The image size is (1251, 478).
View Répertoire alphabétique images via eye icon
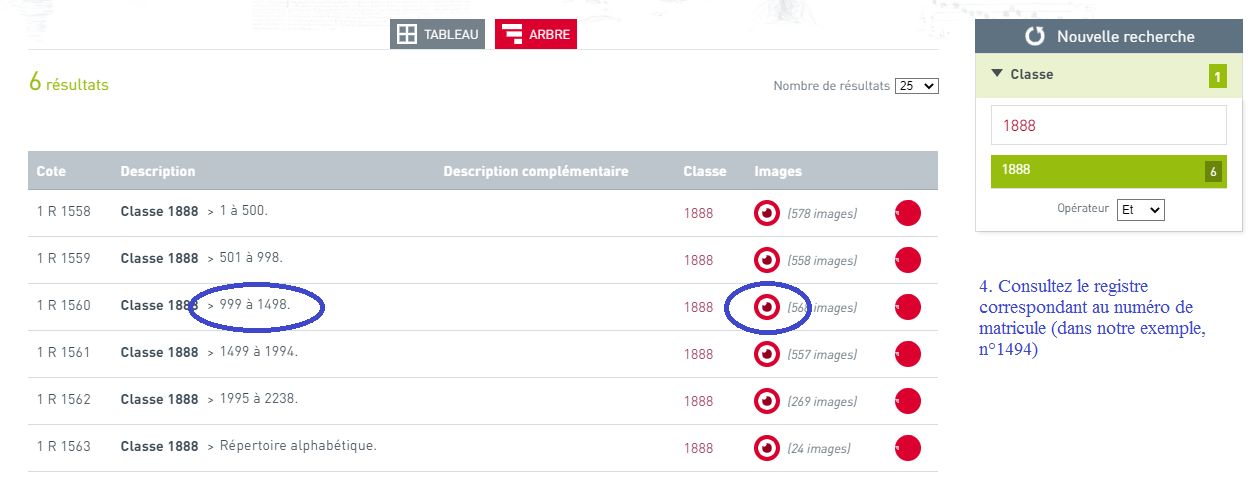click(766, 448)
